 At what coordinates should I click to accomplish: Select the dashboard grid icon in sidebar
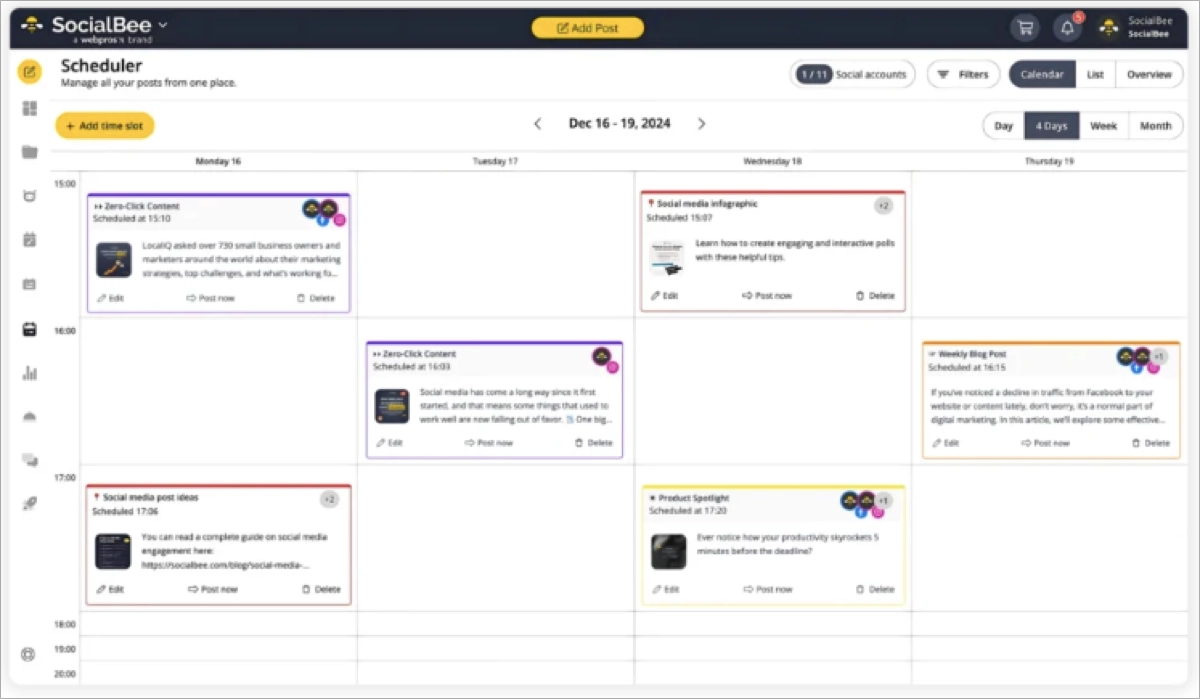[29, 108]
